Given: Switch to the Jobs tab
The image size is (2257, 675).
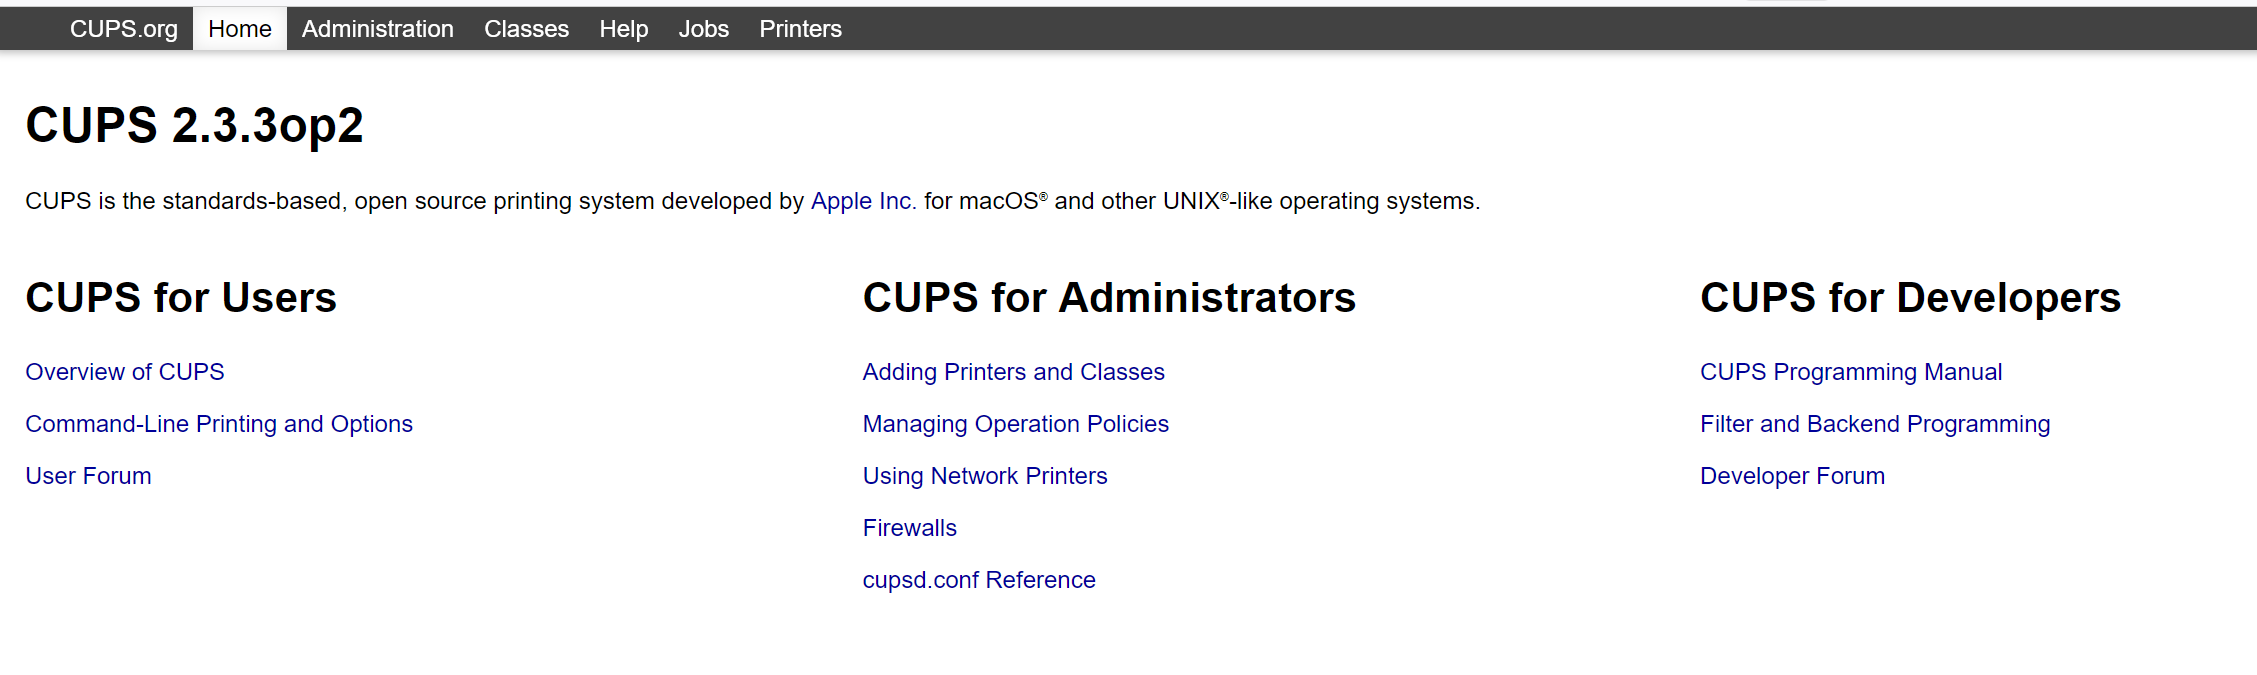Looking at the screenshot, I should [703, 29].
